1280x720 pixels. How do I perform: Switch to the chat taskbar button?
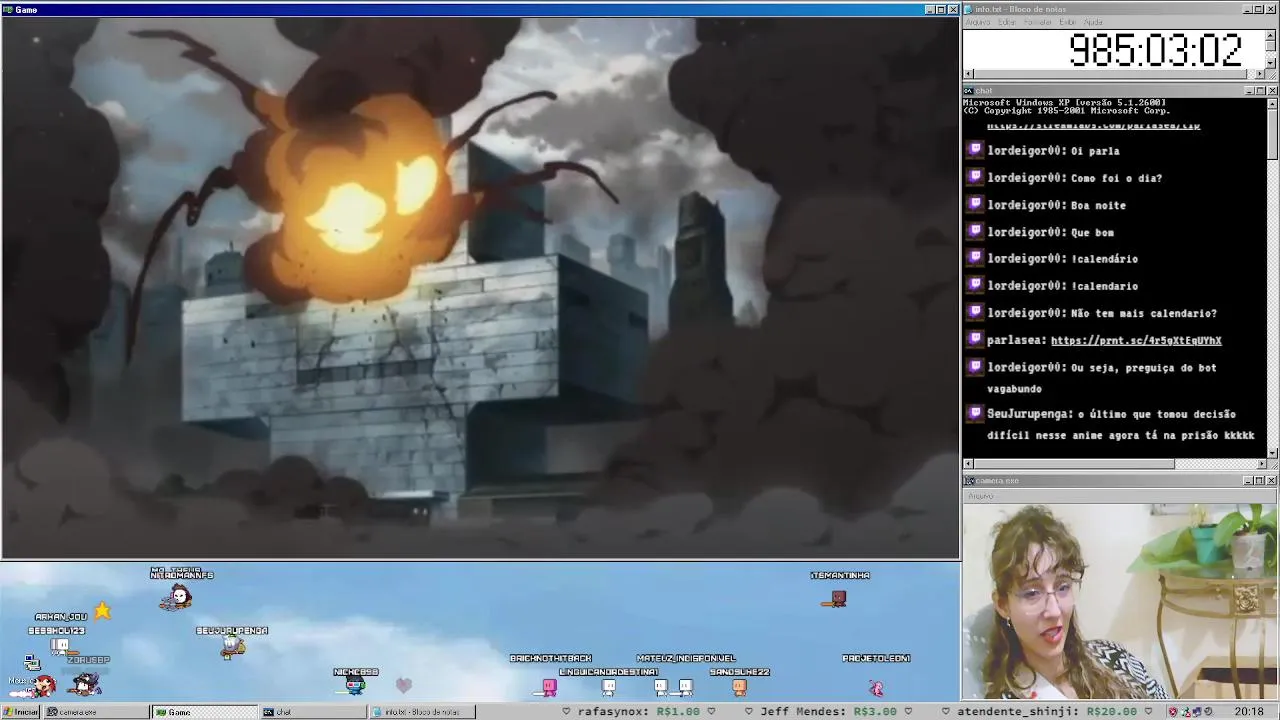pyautogui.click(x=313, y=712)
